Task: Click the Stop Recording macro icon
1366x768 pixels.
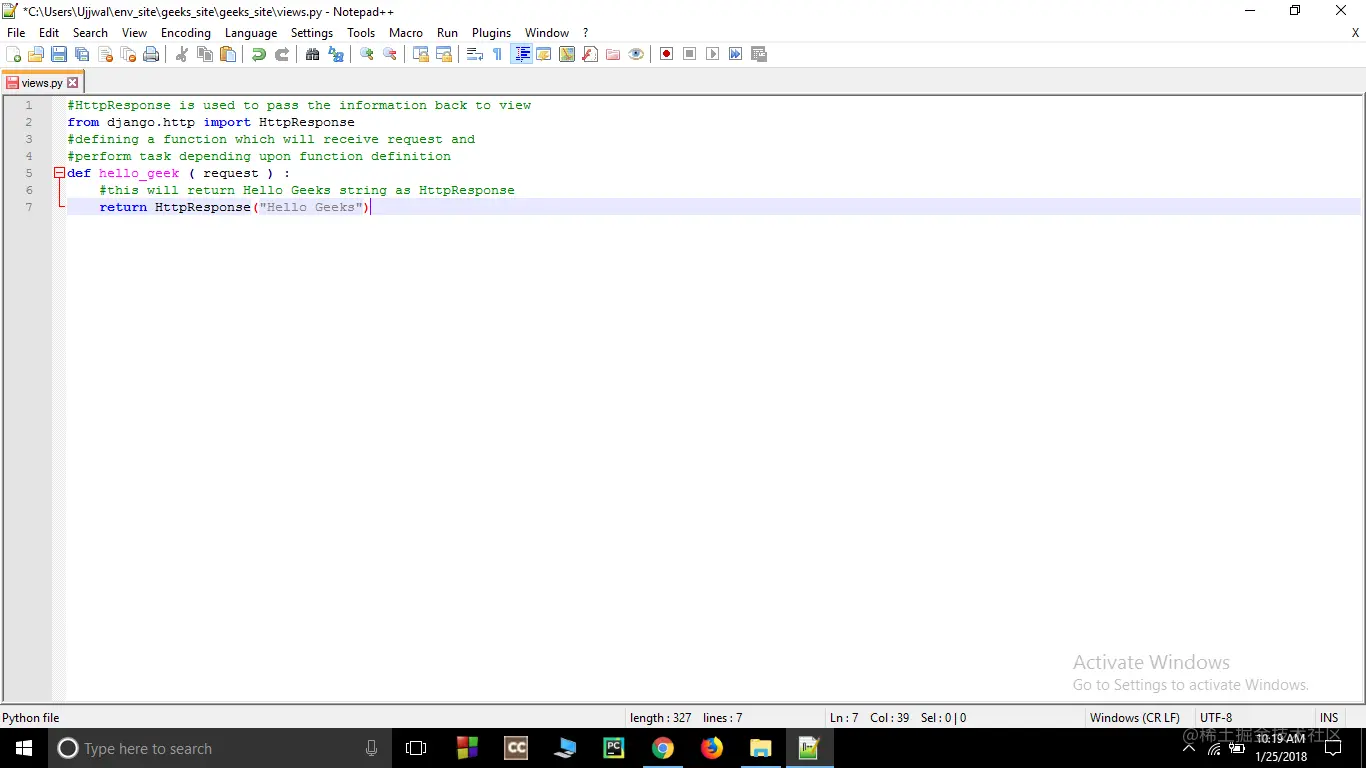Action: (x=690, y=54)
